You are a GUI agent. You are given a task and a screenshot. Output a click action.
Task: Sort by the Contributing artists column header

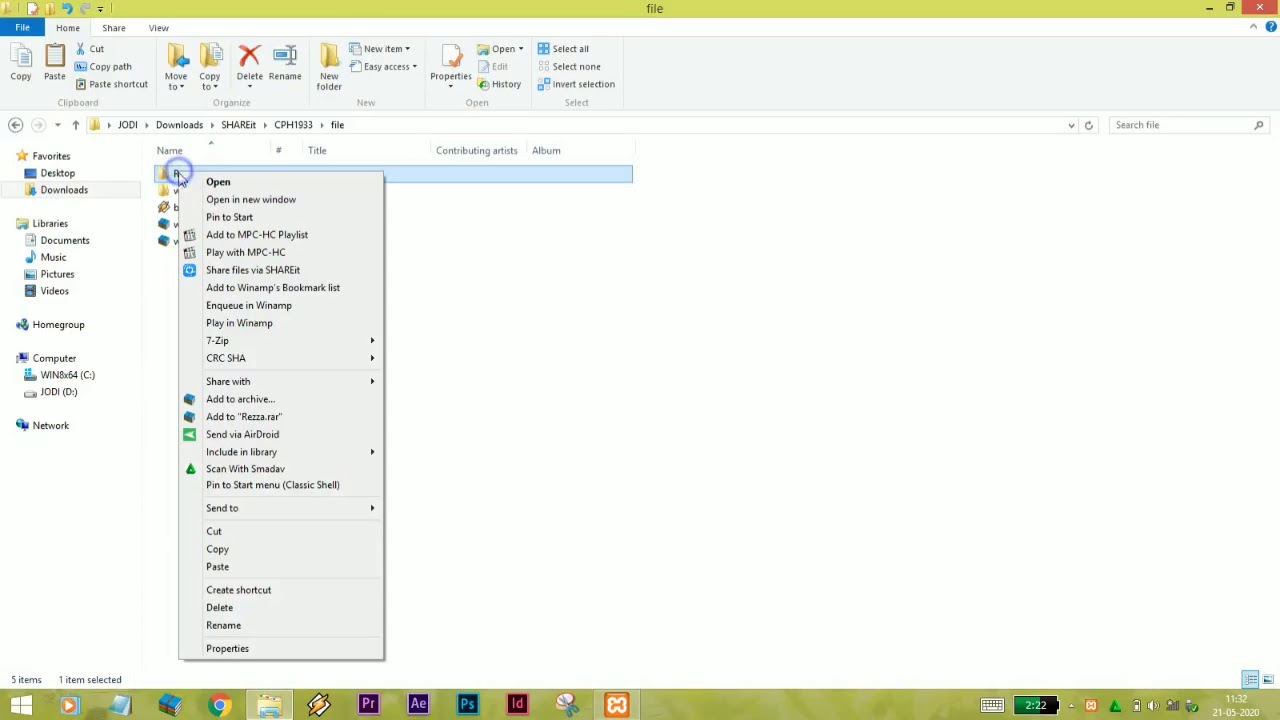477,151
